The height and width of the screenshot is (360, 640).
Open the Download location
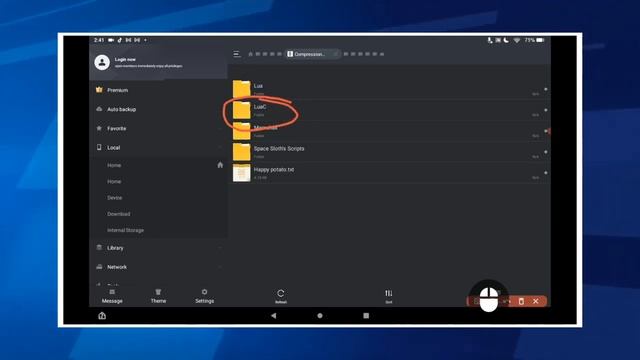(x=119, y=214)
